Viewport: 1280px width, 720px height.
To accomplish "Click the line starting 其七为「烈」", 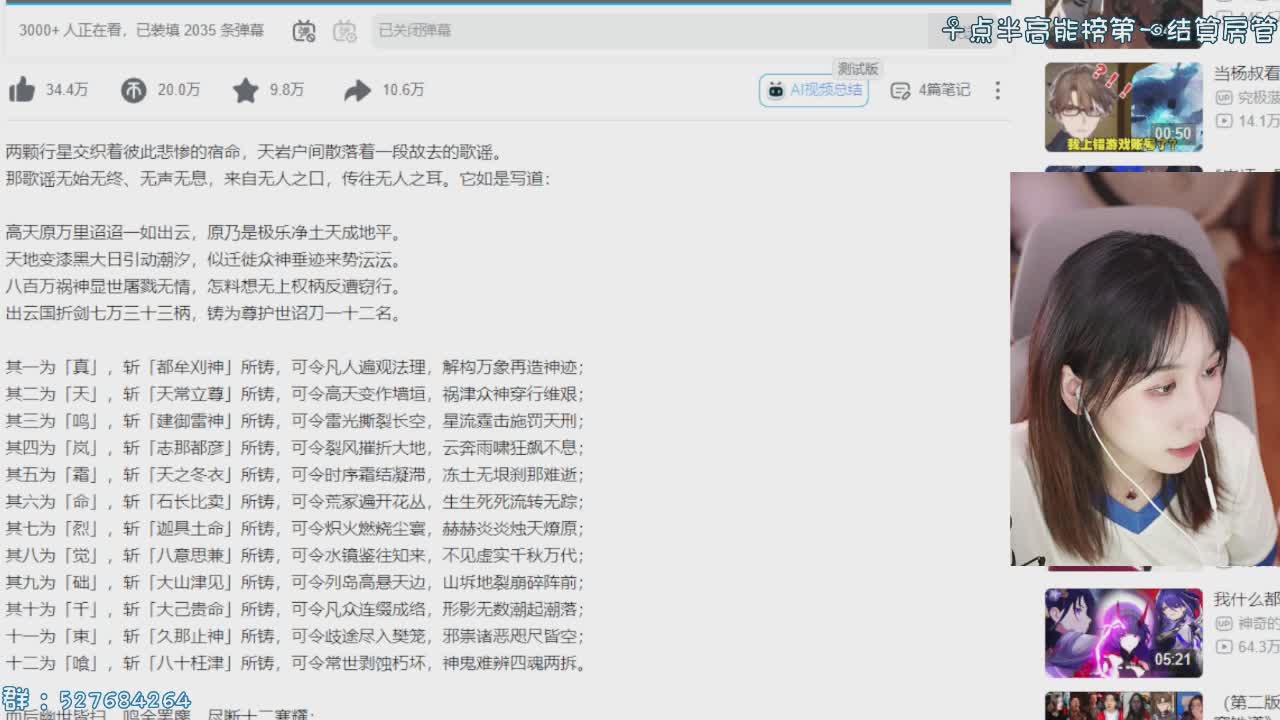I will coord(295,529).
